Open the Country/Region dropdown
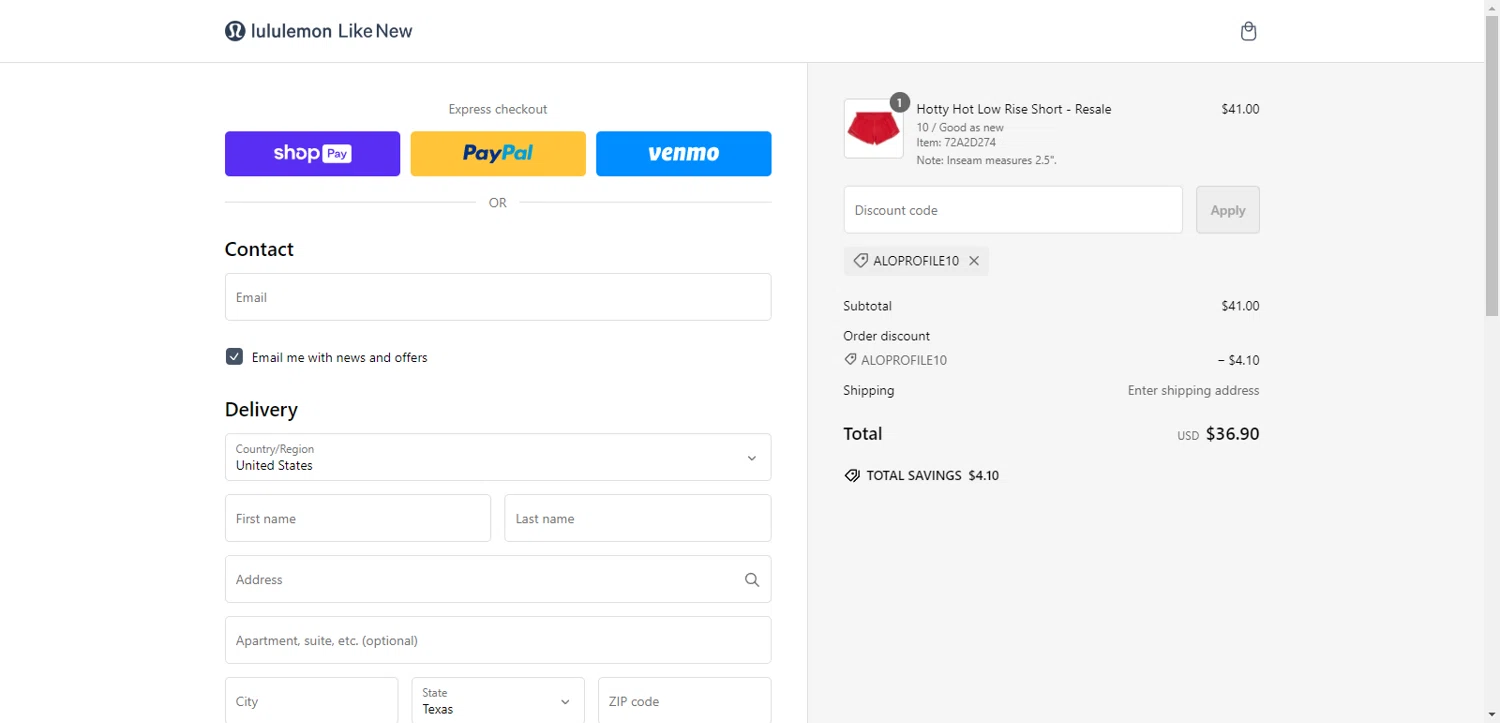This screenshot has width=1500, height=723. [498, 458]
